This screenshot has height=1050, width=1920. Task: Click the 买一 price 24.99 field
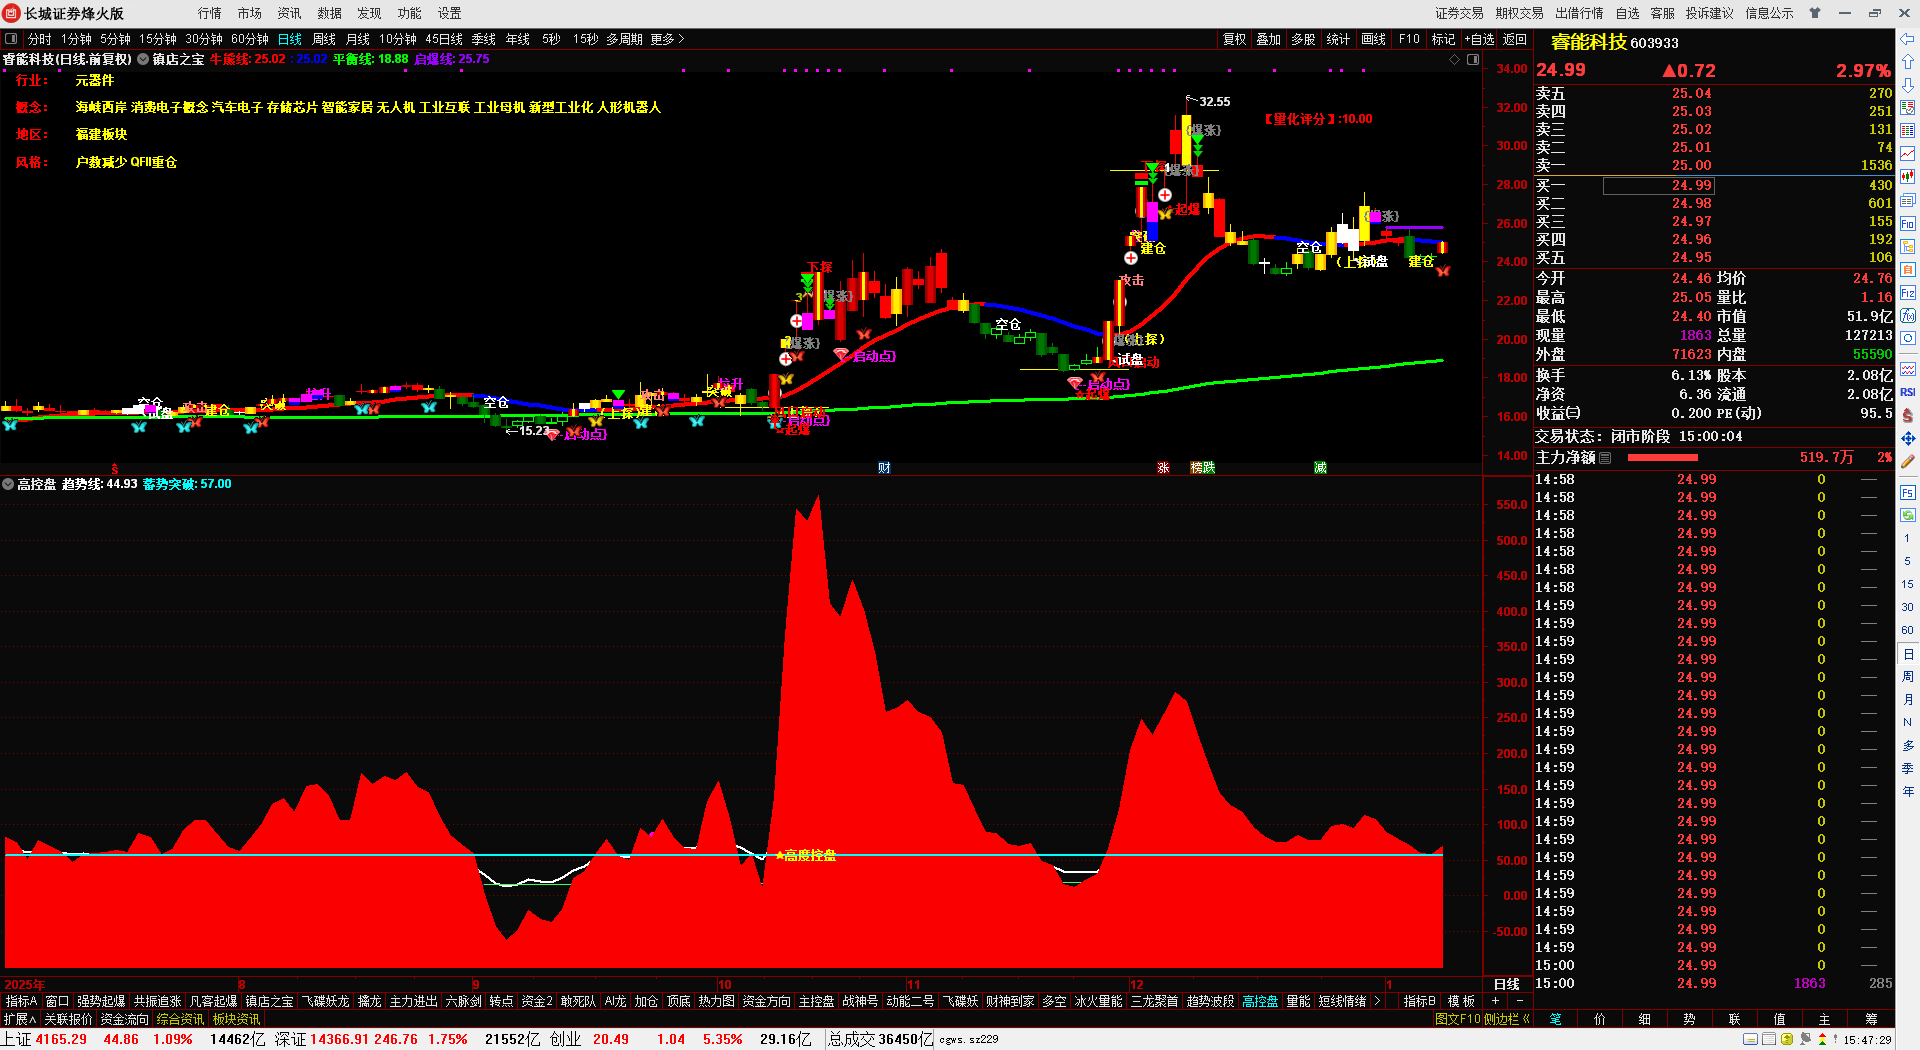[x=1658, y=185]
